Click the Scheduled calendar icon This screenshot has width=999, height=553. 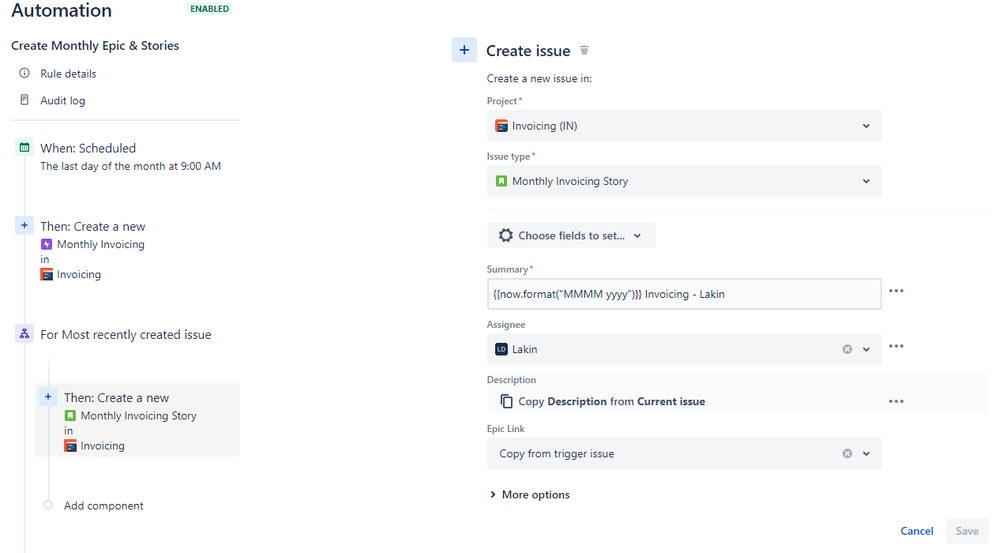(x=24, y=148)
